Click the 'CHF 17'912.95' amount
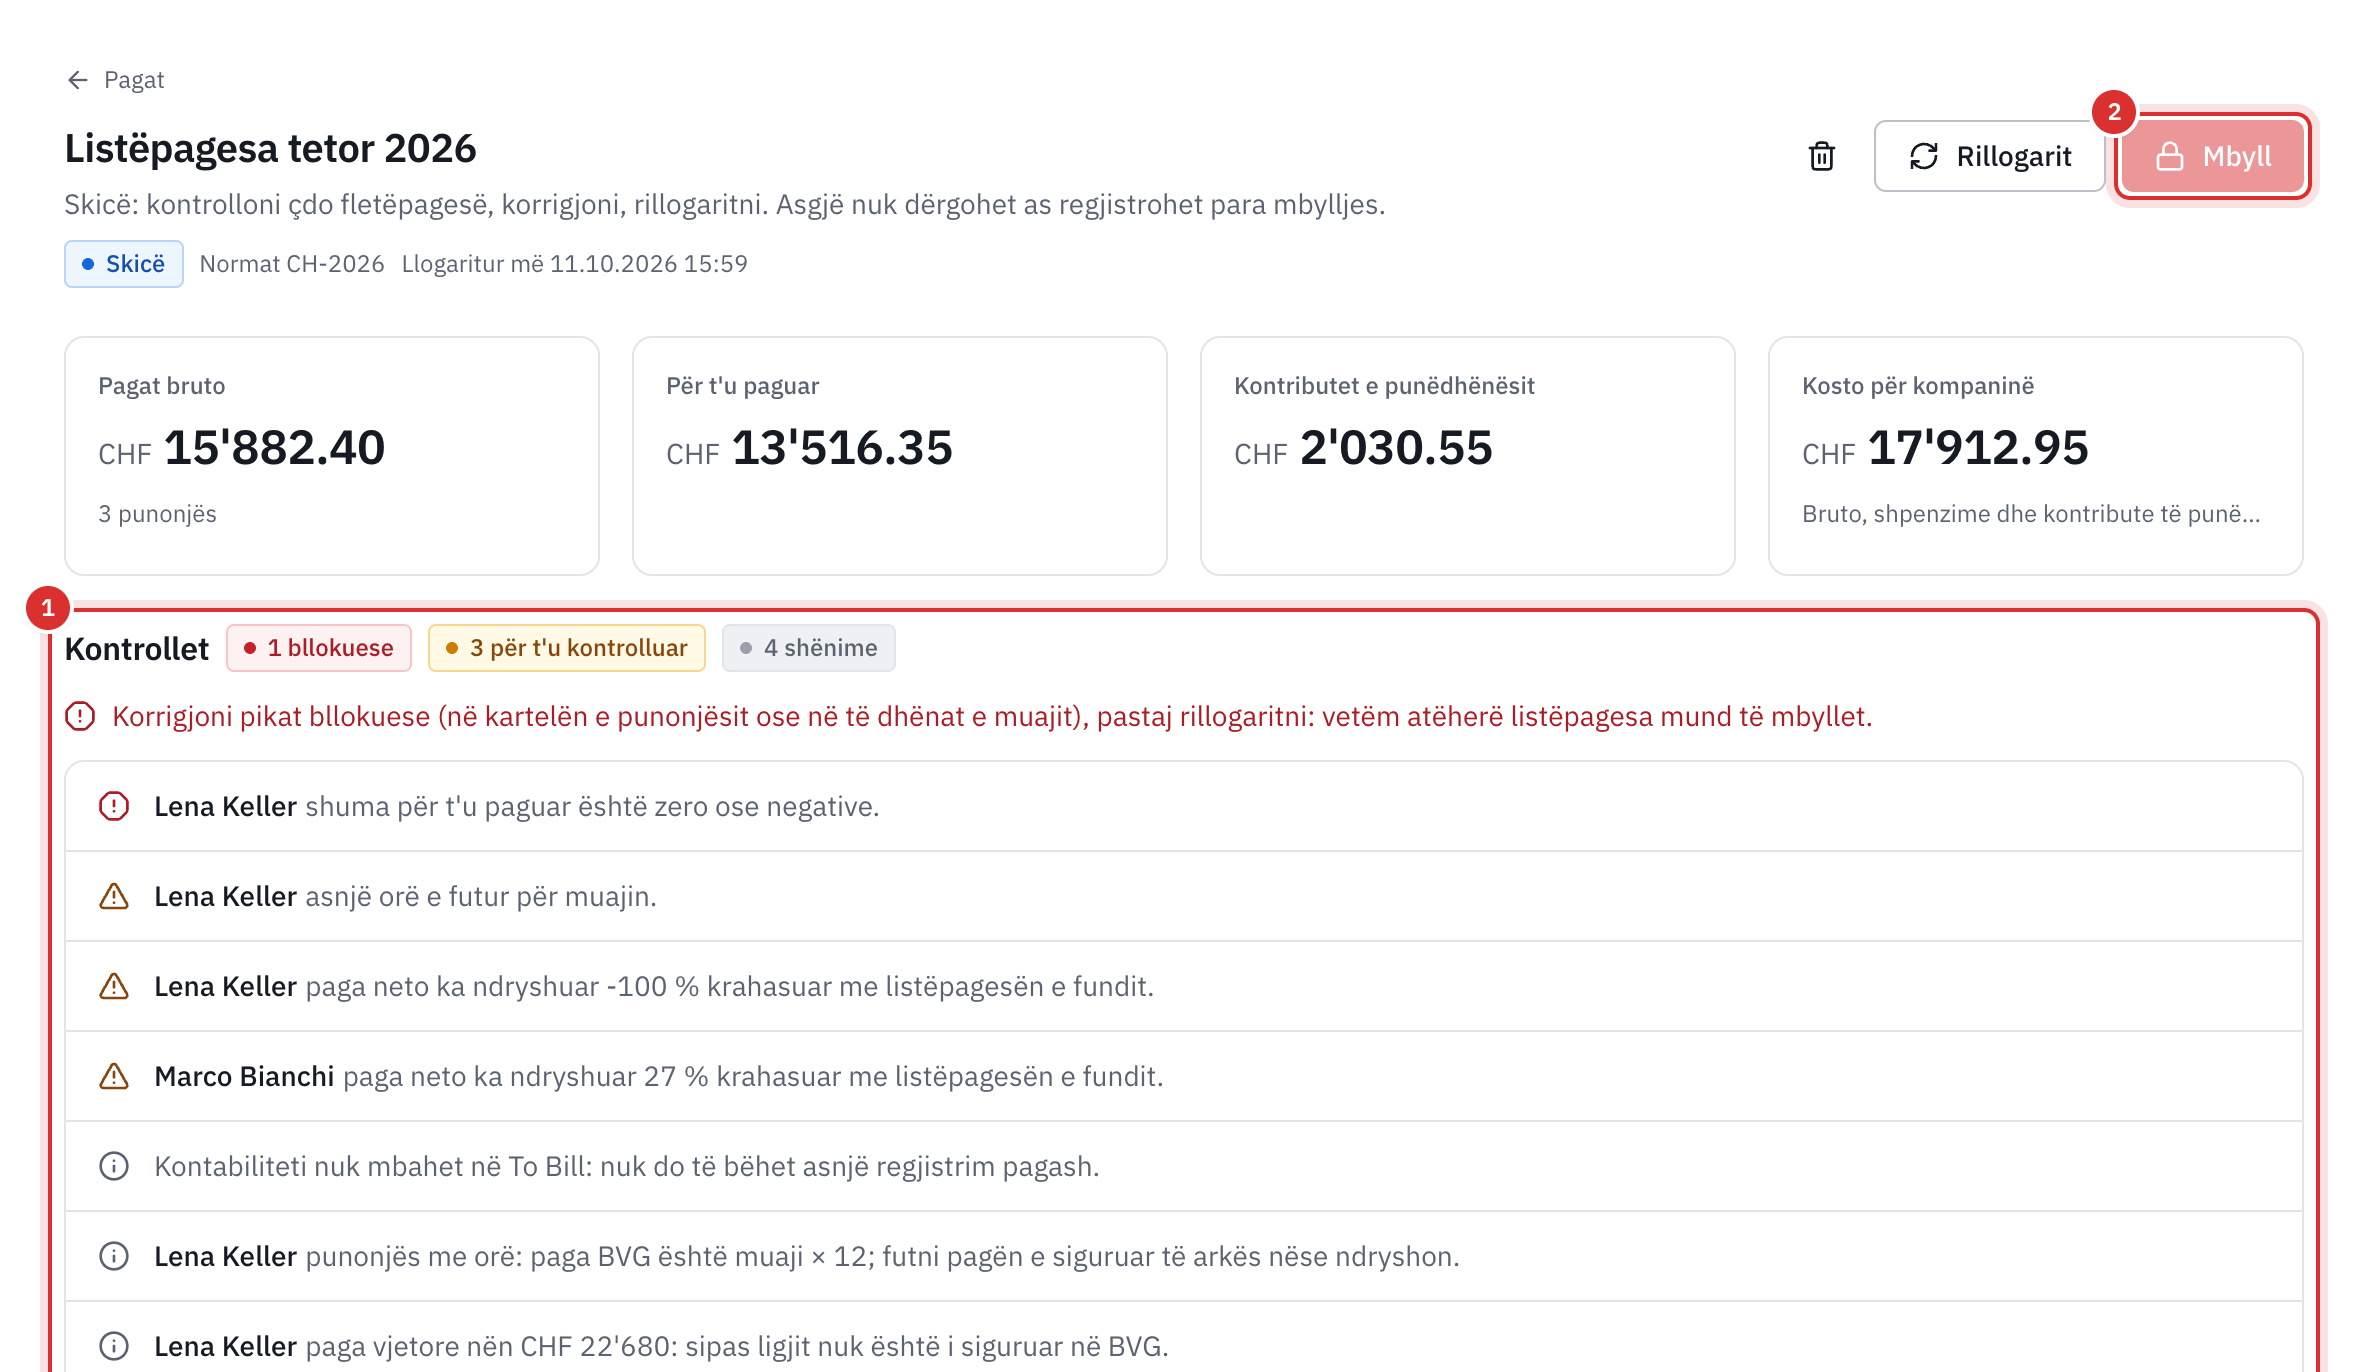The image size is (2368, 1372). [1945, 448]
